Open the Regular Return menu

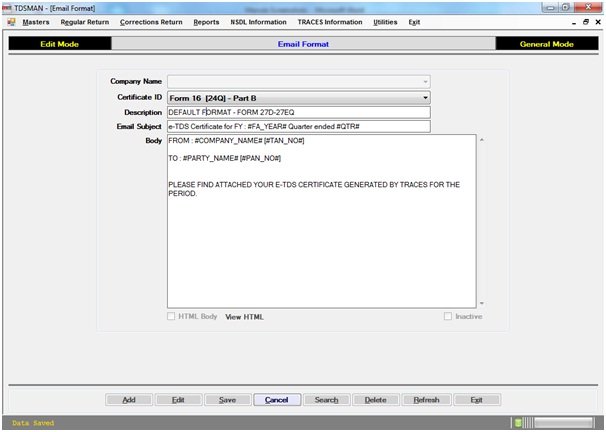tap(85, 22)
